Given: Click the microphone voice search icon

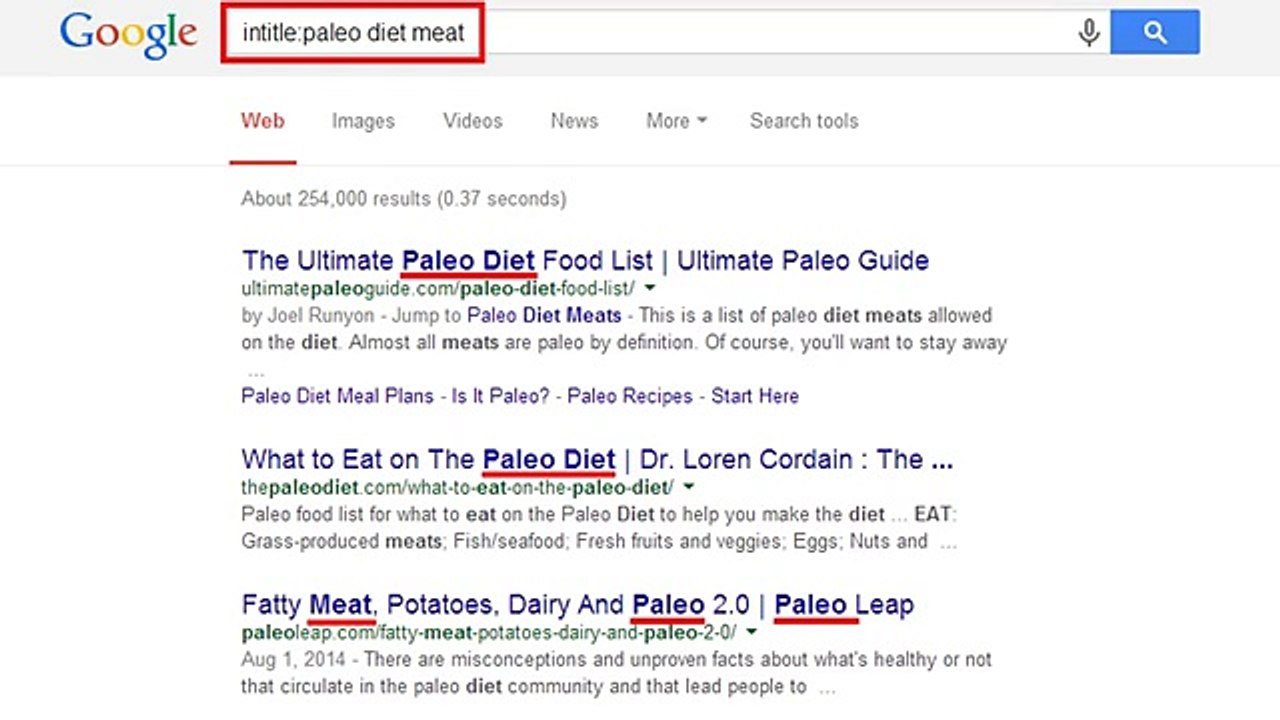Looking at the screenshot, I should click(1089, 34).
